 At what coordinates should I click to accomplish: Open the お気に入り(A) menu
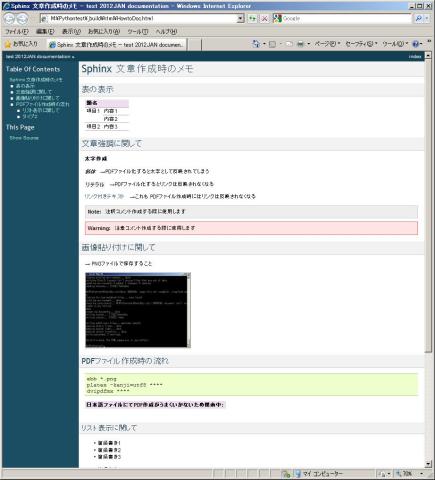[x=104, y=32]
